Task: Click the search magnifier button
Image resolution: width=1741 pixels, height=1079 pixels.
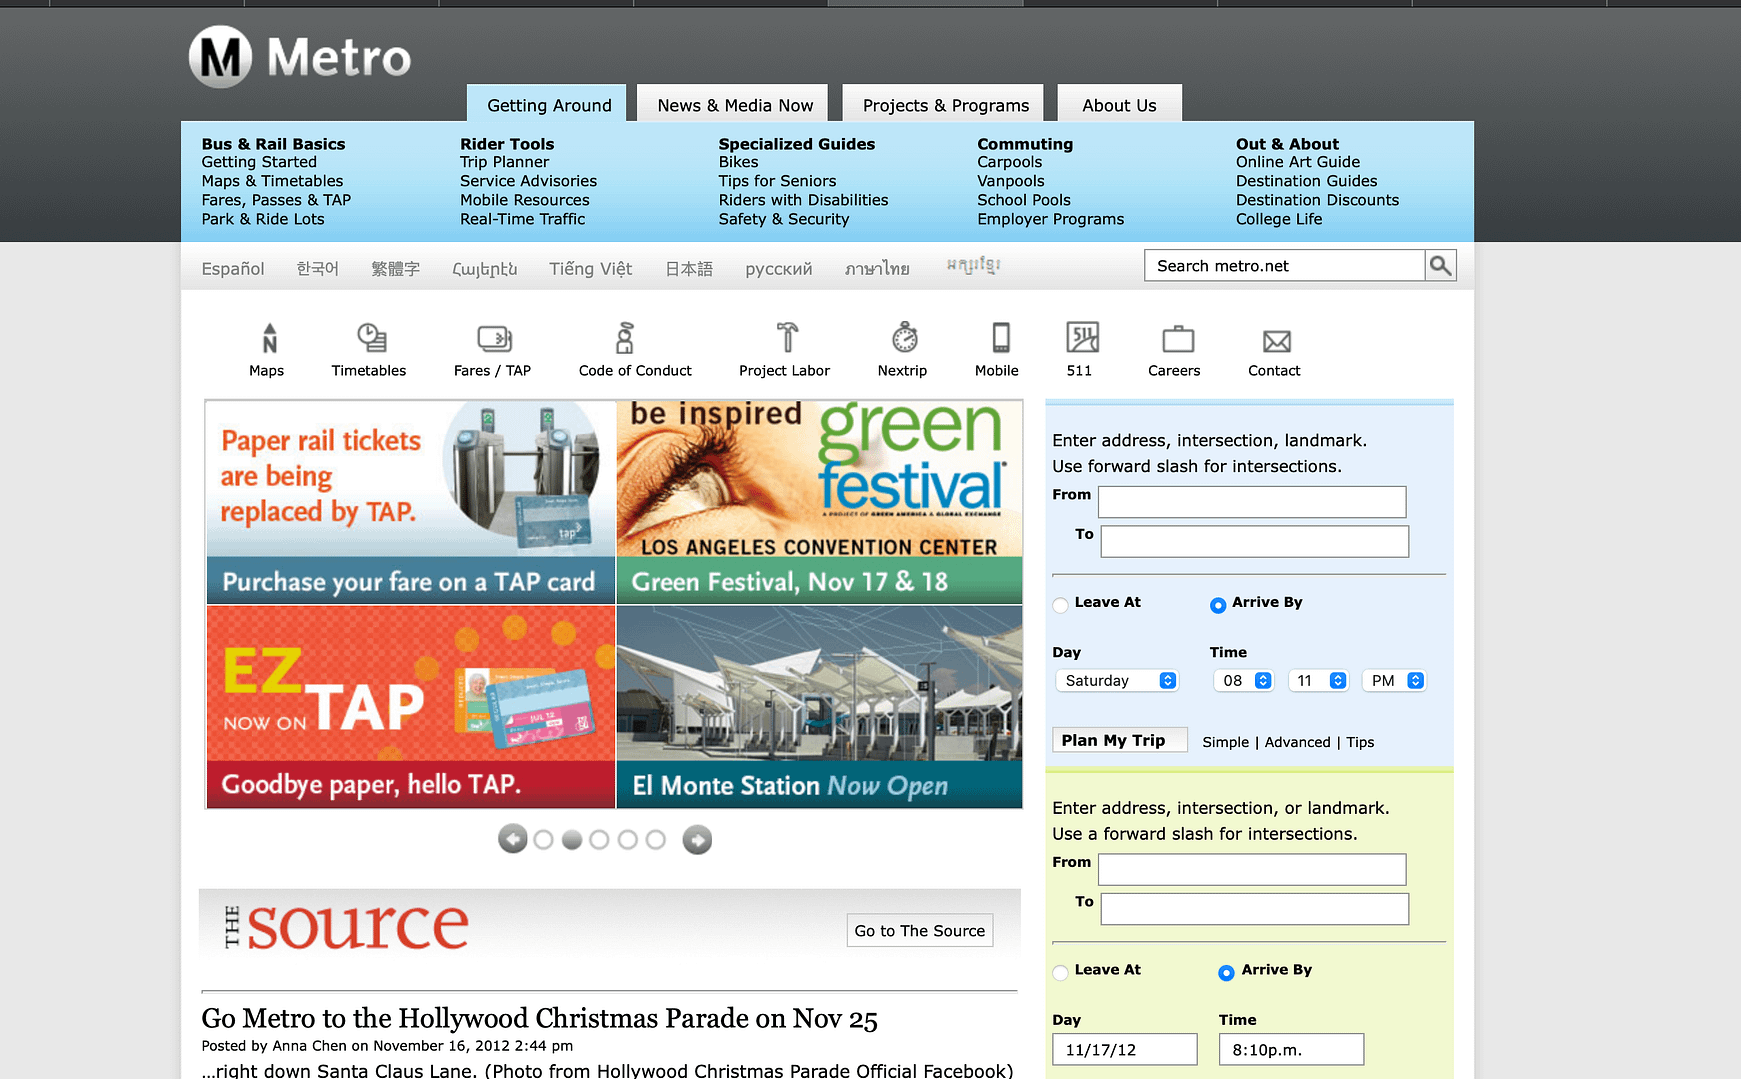Action: pos(1440,265)
